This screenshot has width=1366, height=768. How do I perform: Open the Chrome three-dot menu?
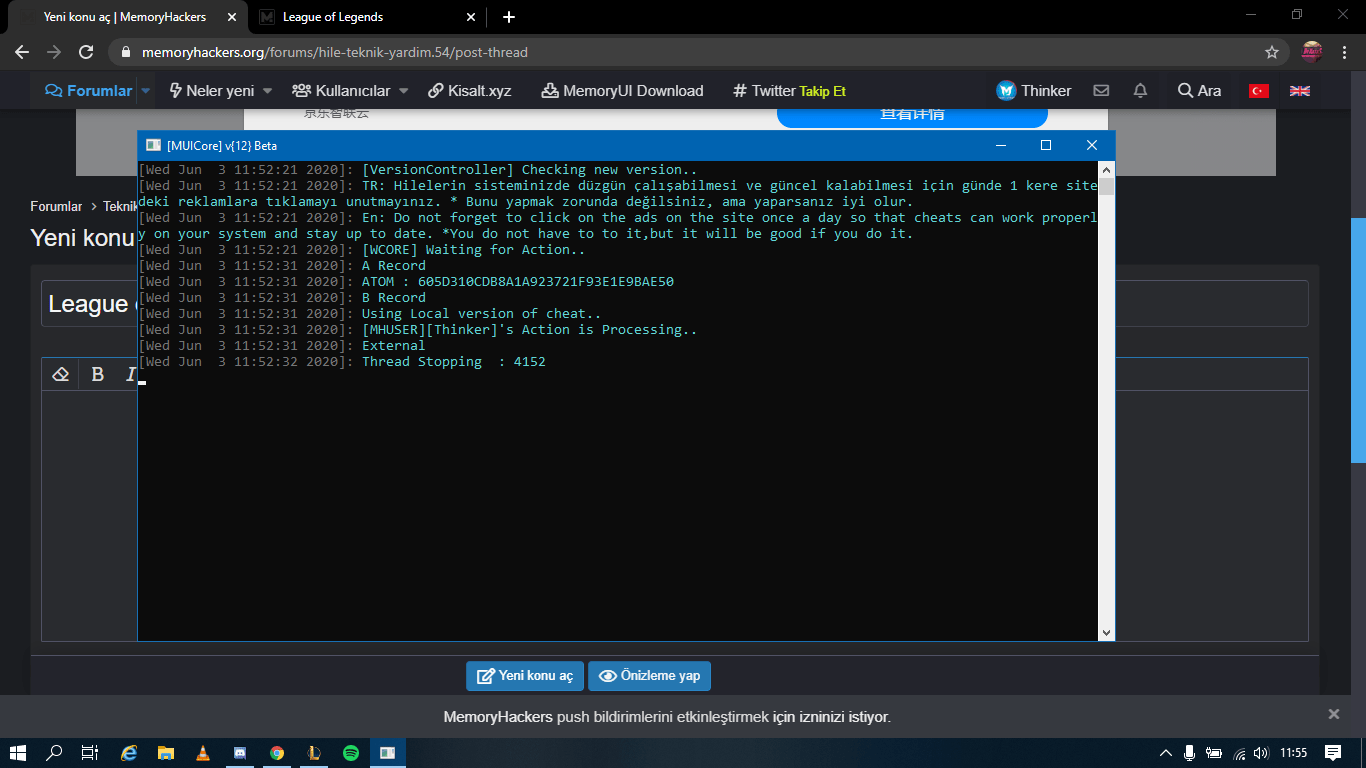1344,52
